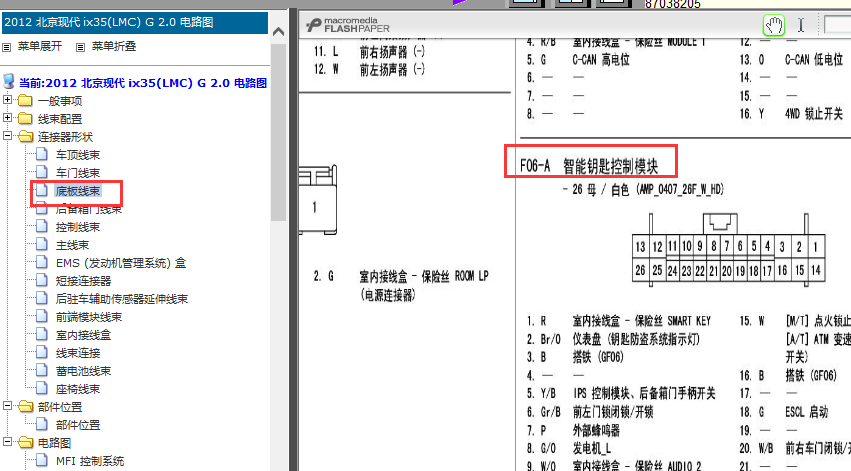Click the F06-A 智能钥匙控制模块 heading
851x471 pixels.
coord(589,166)
